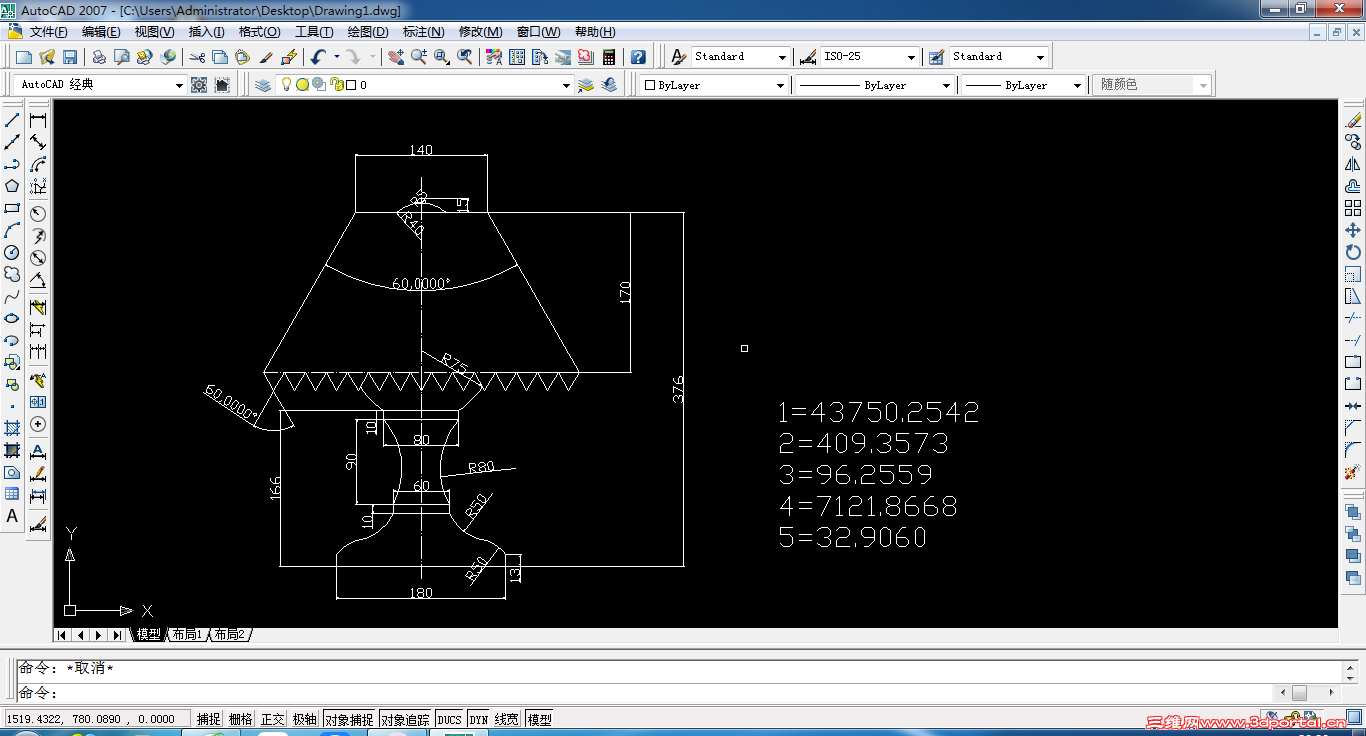Select the Hatch tool
This screenshot has height=736, width=1366.
click(12, 428)
